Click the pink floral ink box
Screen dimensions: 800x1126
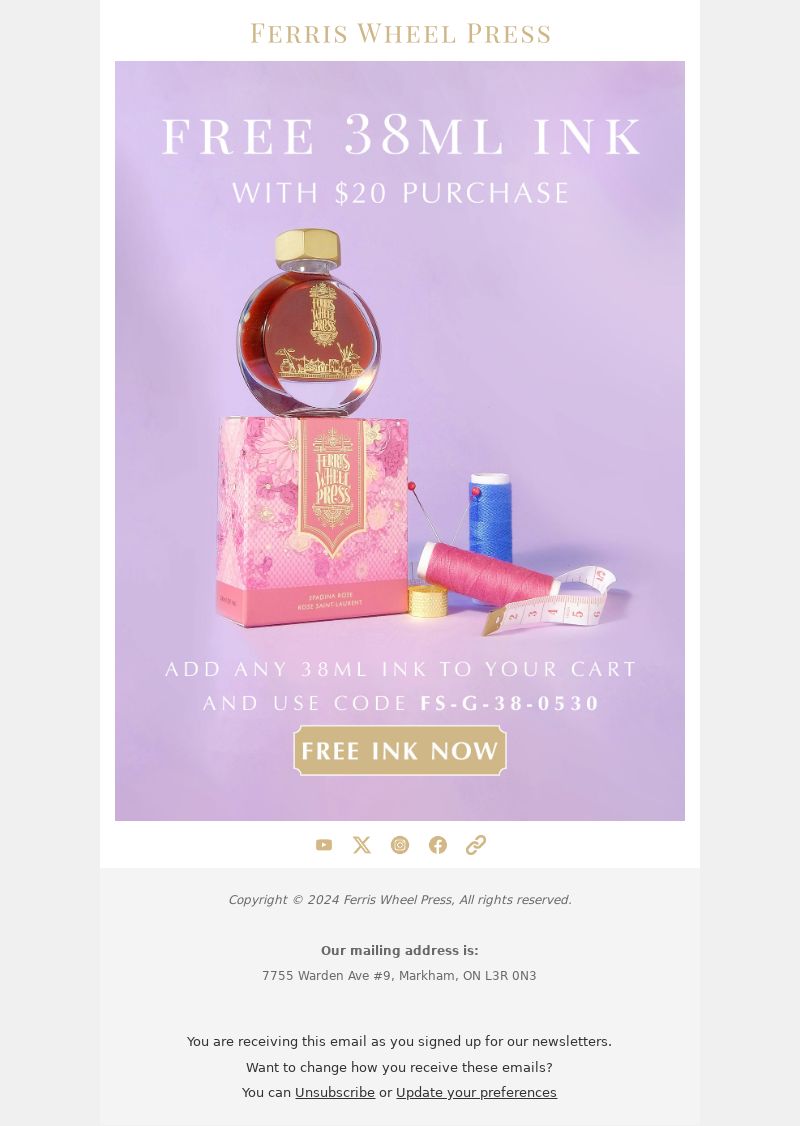[x=312, y=521]
